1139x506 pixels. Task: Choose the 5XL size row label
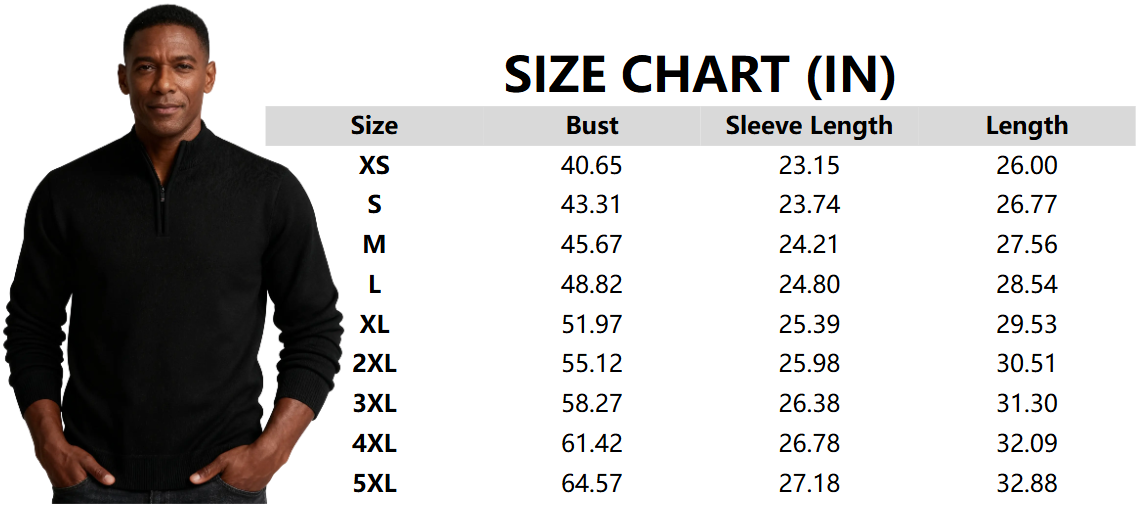[374, 484]
